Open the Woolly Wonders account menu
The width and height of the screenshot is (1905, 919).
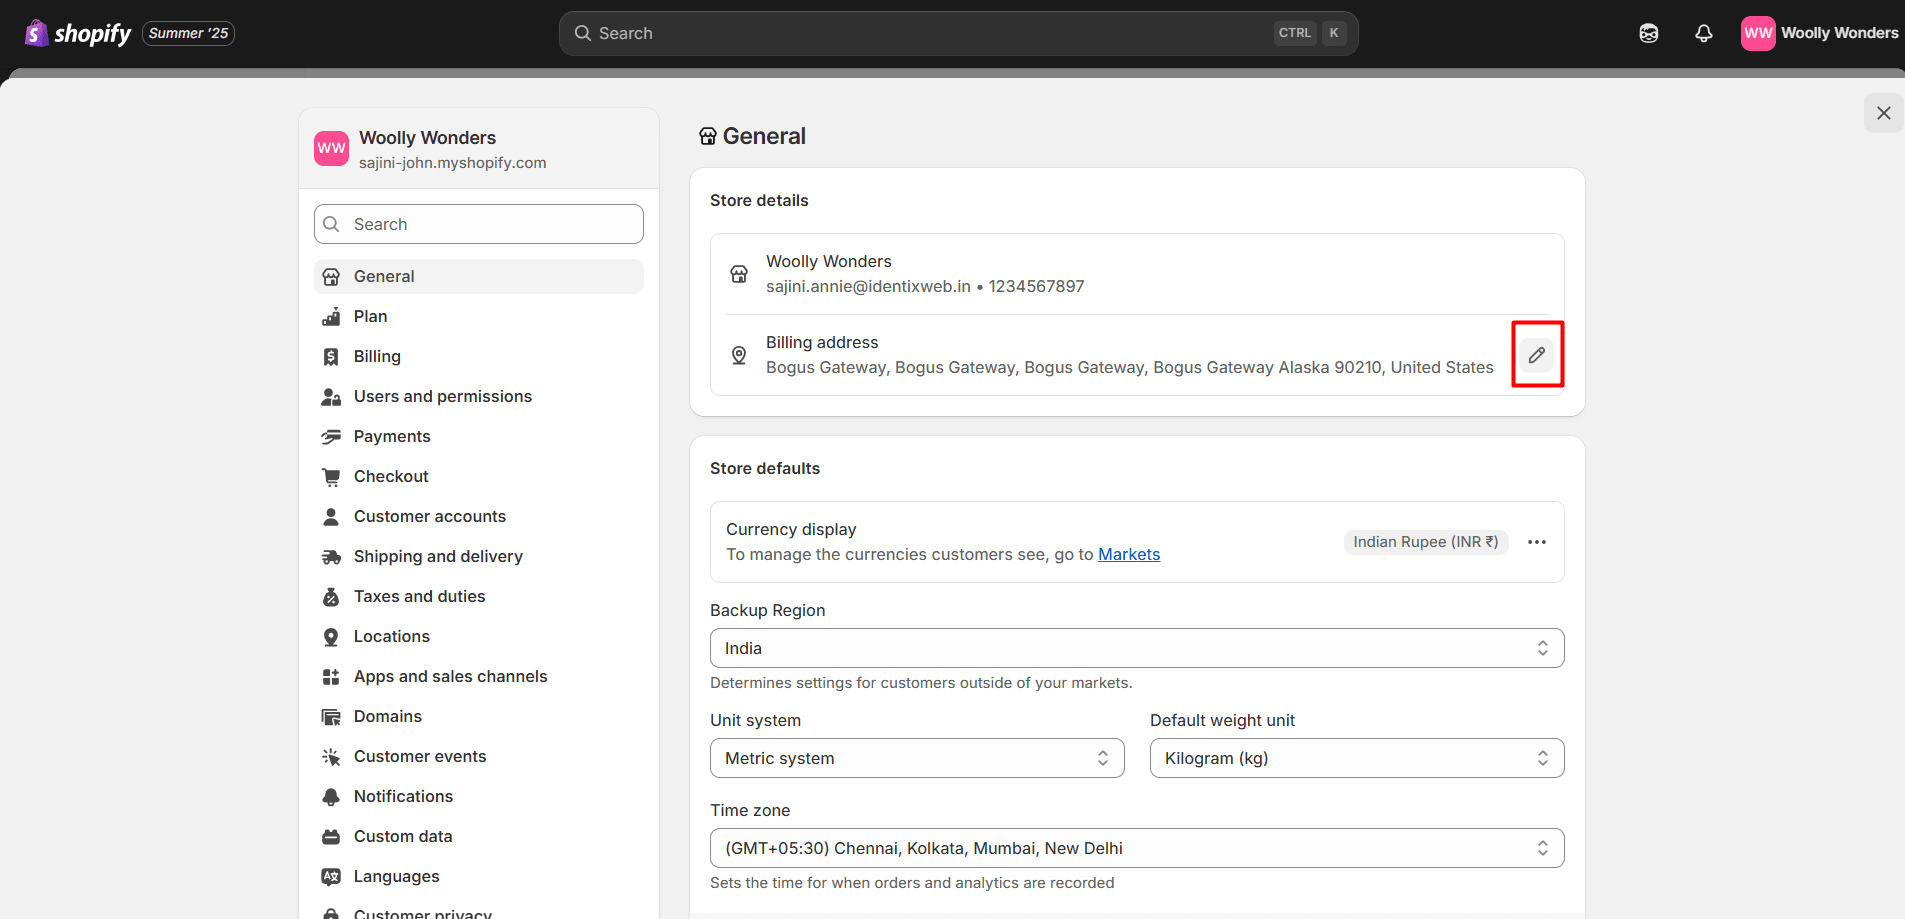click(1819, 33)
